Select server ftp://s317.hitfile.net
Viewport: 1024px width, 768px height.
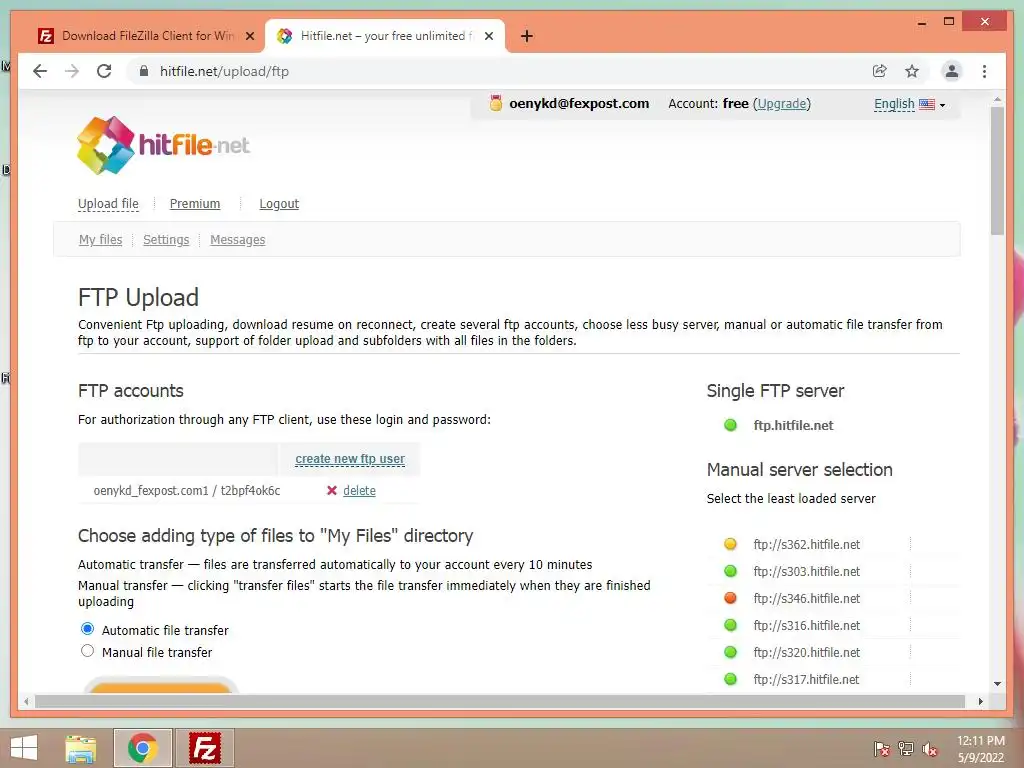click(x=807, y=679)
